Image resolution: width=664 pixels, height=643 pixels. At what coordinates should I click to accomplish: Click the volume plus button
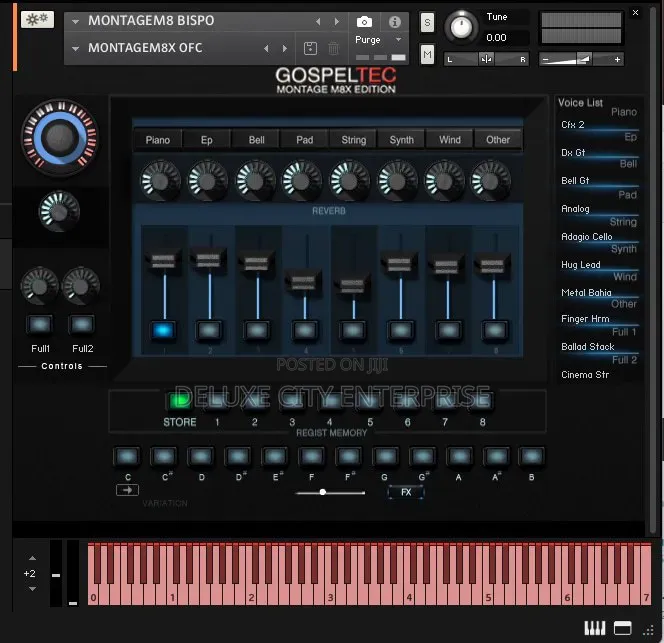click(x=617, y=59)
